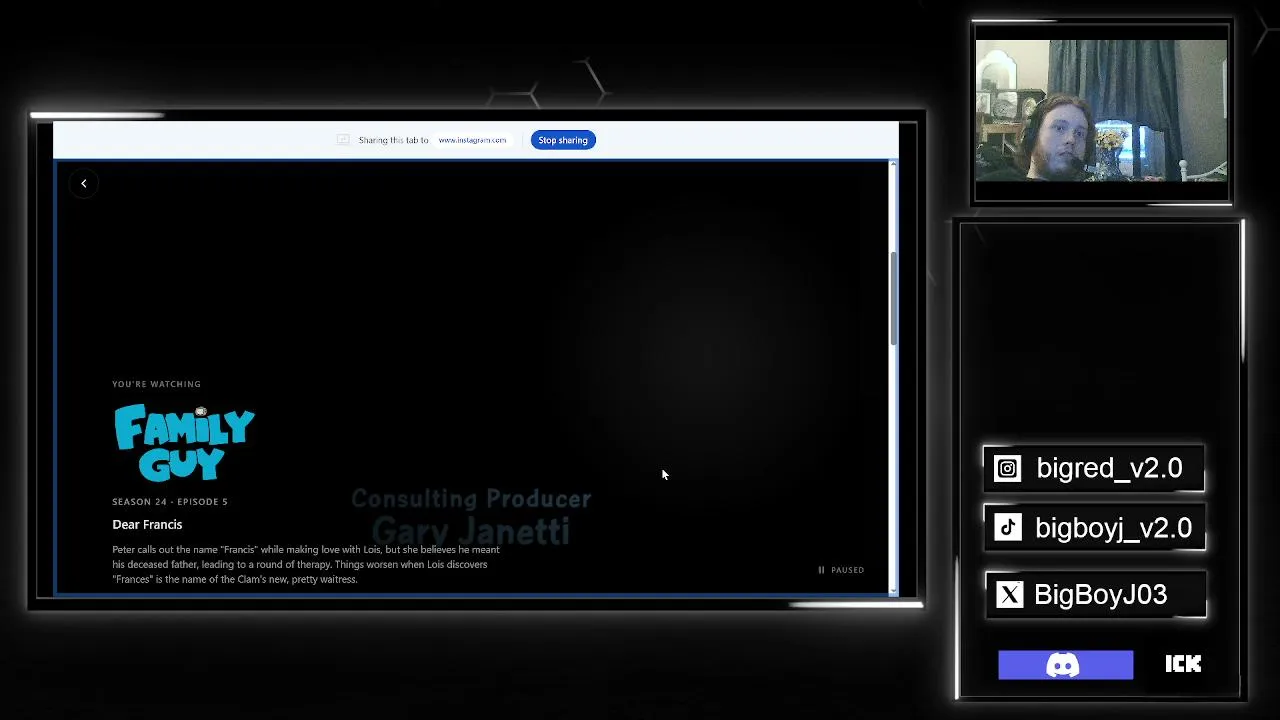The image size is (1280, 720).
Task: Open the Discord logo button
Action: point(1066,665)
